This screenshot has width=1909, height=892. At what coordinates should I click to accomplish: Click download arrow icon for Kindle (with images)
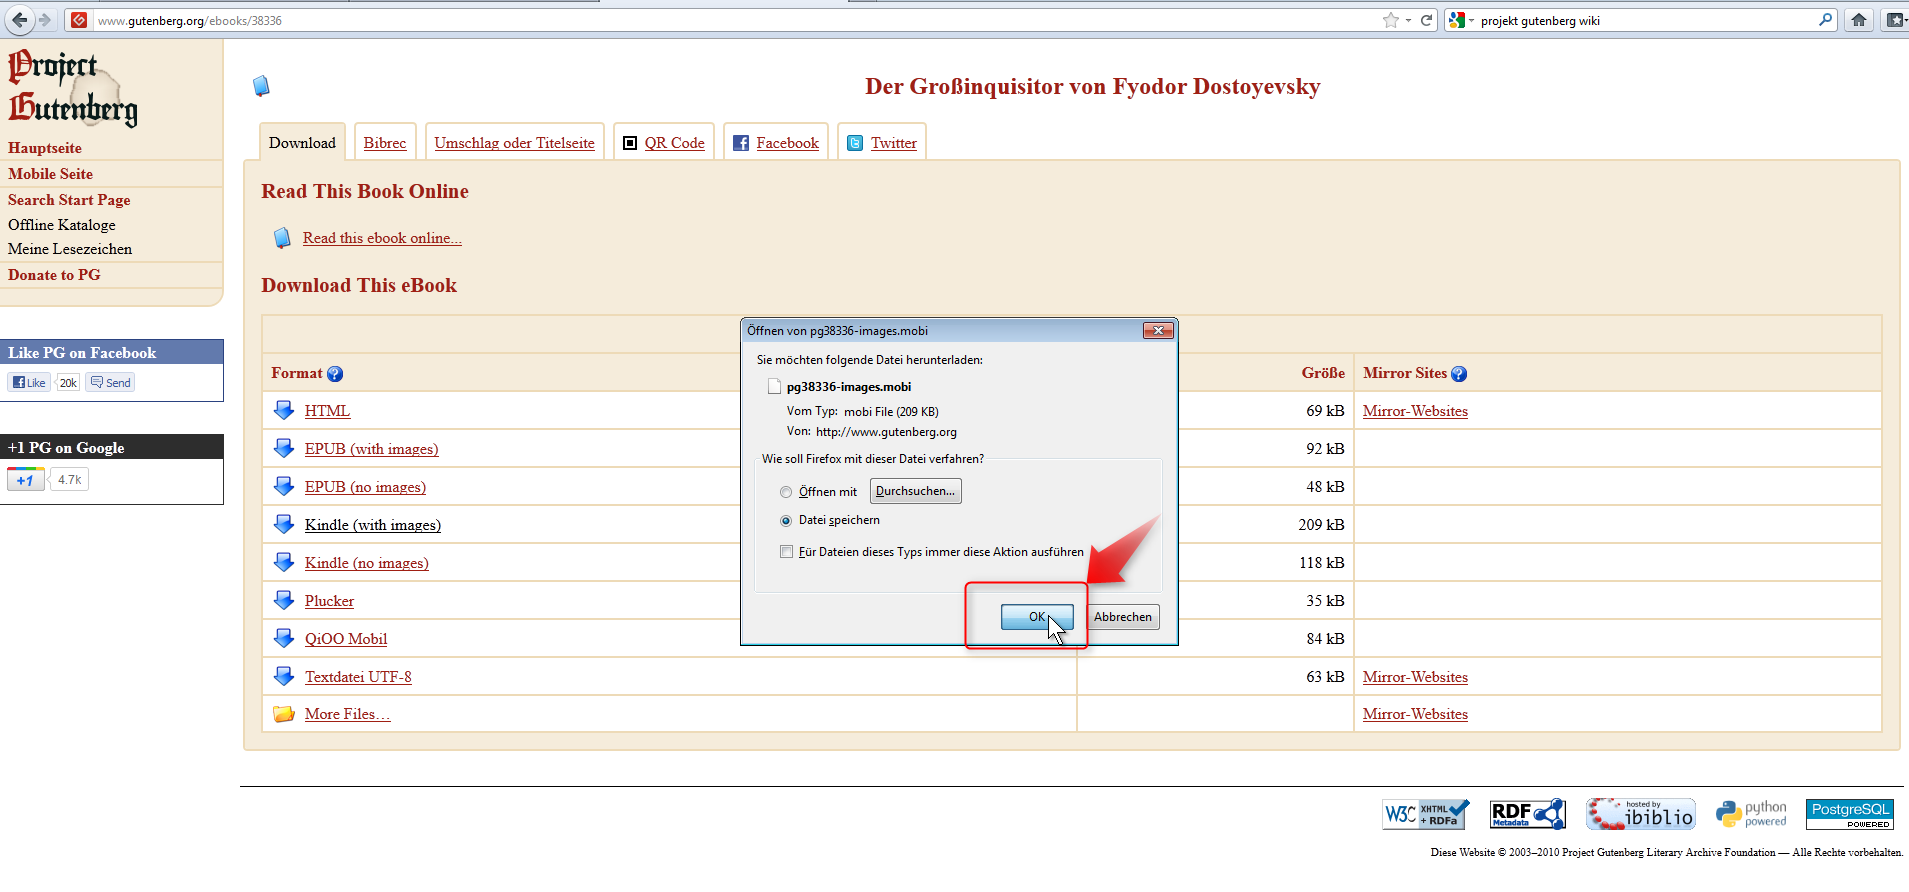pyautogui.click(x=284, y=524)
